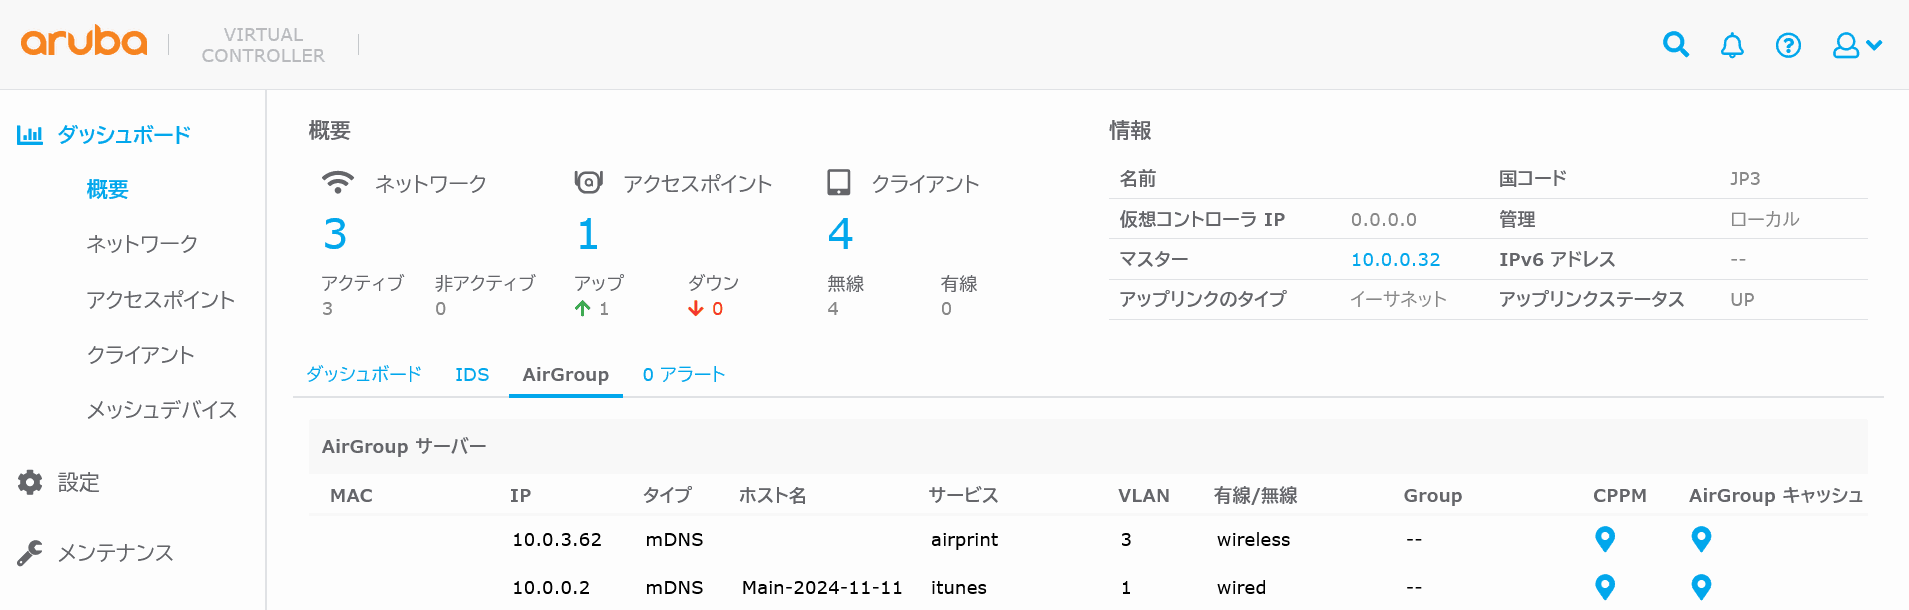Open the search function
The width and height of the screenshot is (1909, 610).
pyautogui.click(x=1675, y=44)
